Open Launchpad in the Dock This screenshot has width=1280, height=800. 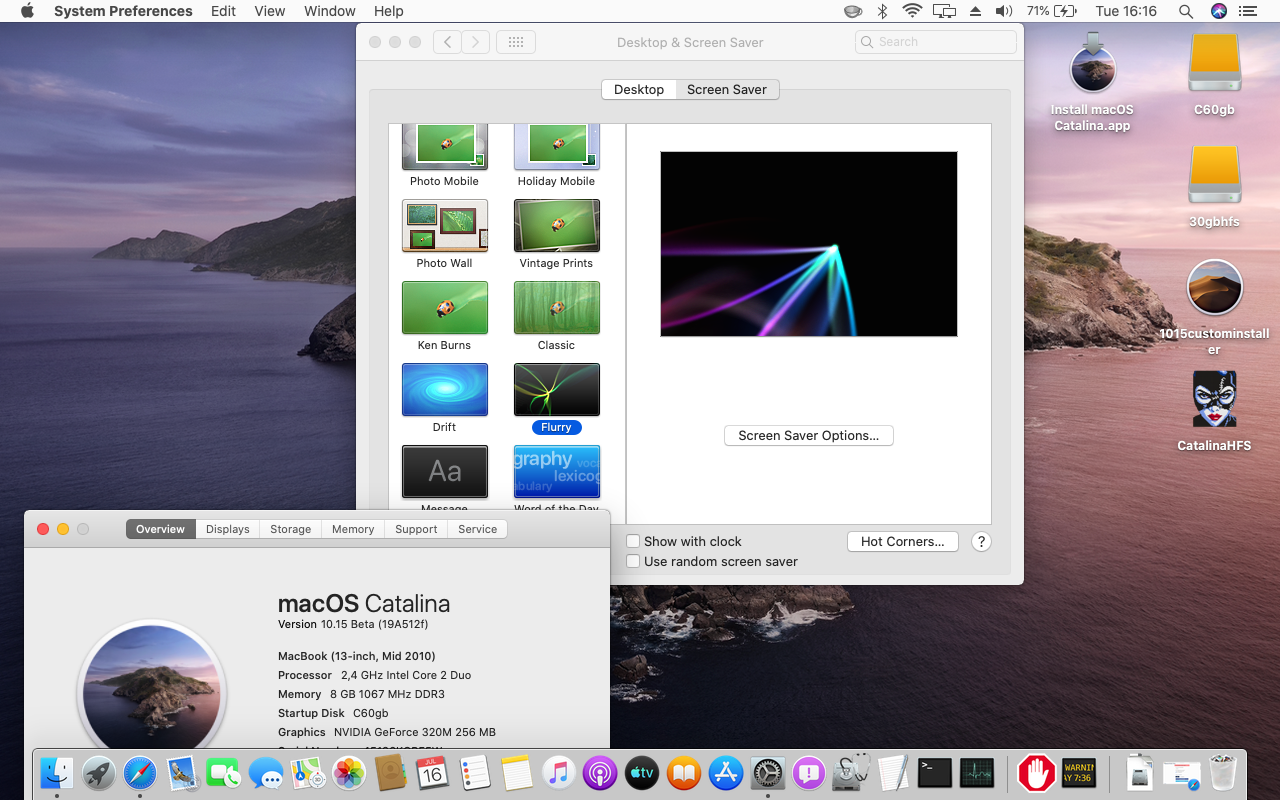tap(99, 773)
